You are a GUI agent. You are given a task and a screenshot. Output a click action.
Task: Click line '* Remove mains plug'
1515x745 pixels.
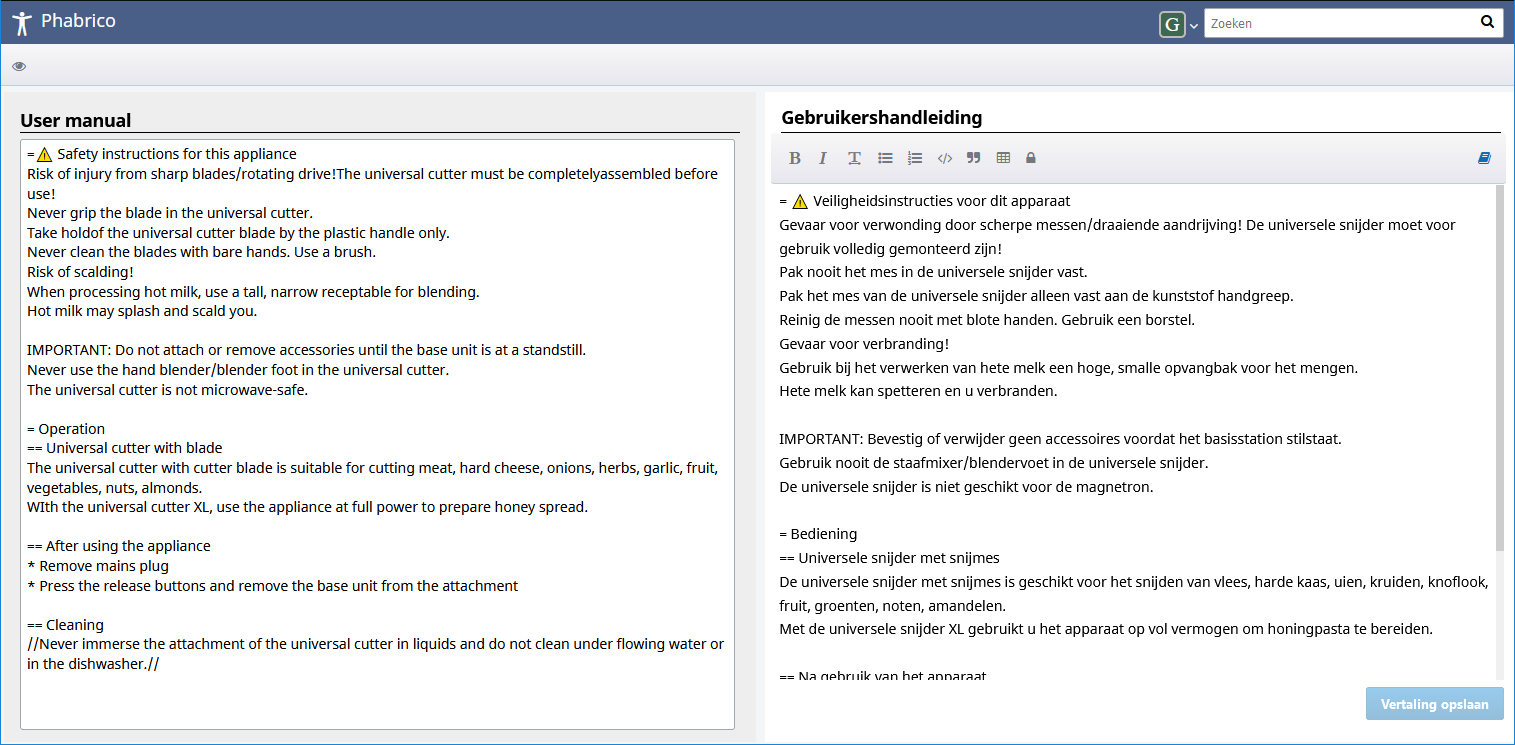(x=98, y=566)
